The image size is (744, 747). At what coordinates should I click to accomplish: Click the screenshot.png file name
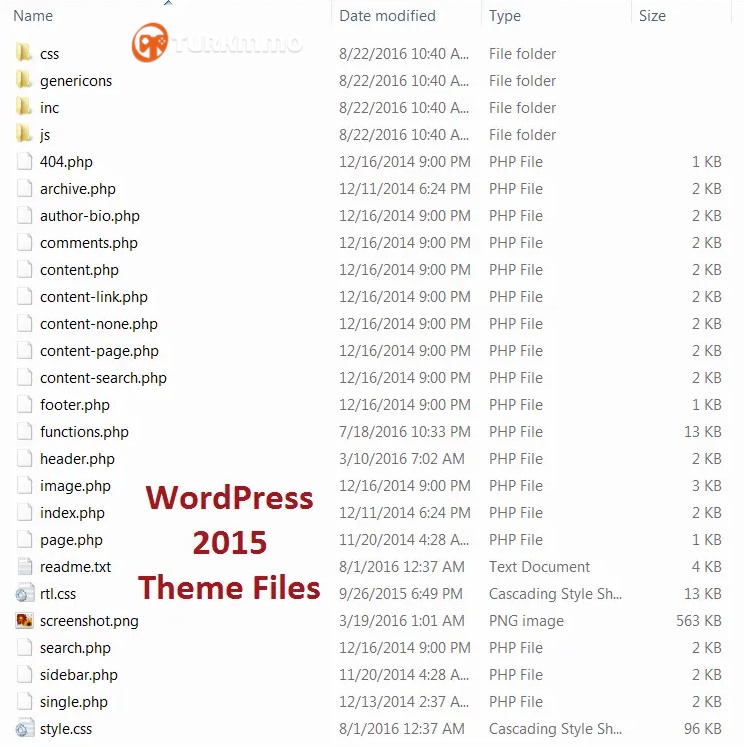pos(89,621)
